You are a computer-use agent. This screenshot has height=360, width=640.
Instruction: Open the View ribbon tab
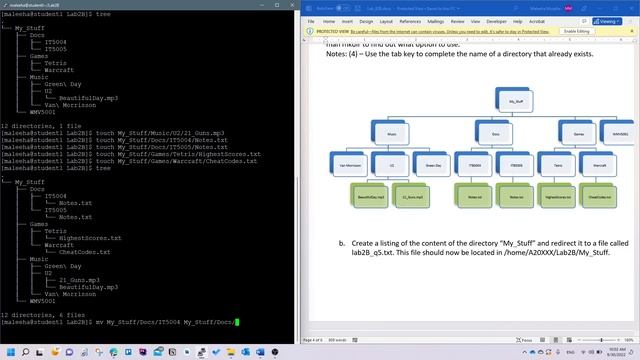[x=476, y=21]
